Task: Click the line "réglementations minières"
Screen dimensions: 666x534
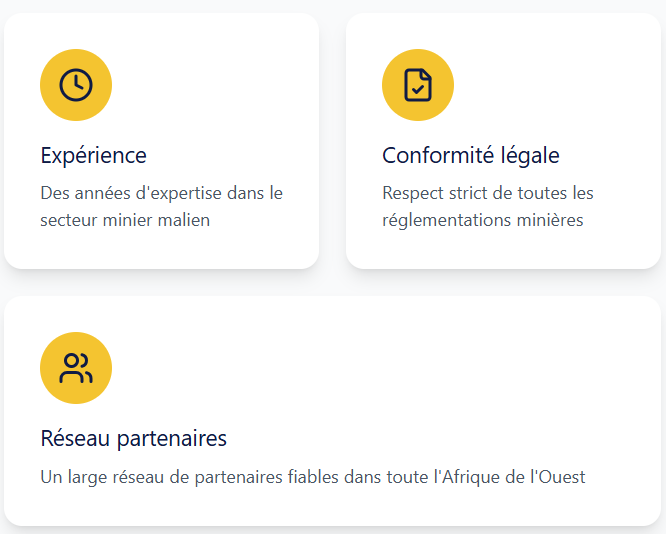Action: 482,220
